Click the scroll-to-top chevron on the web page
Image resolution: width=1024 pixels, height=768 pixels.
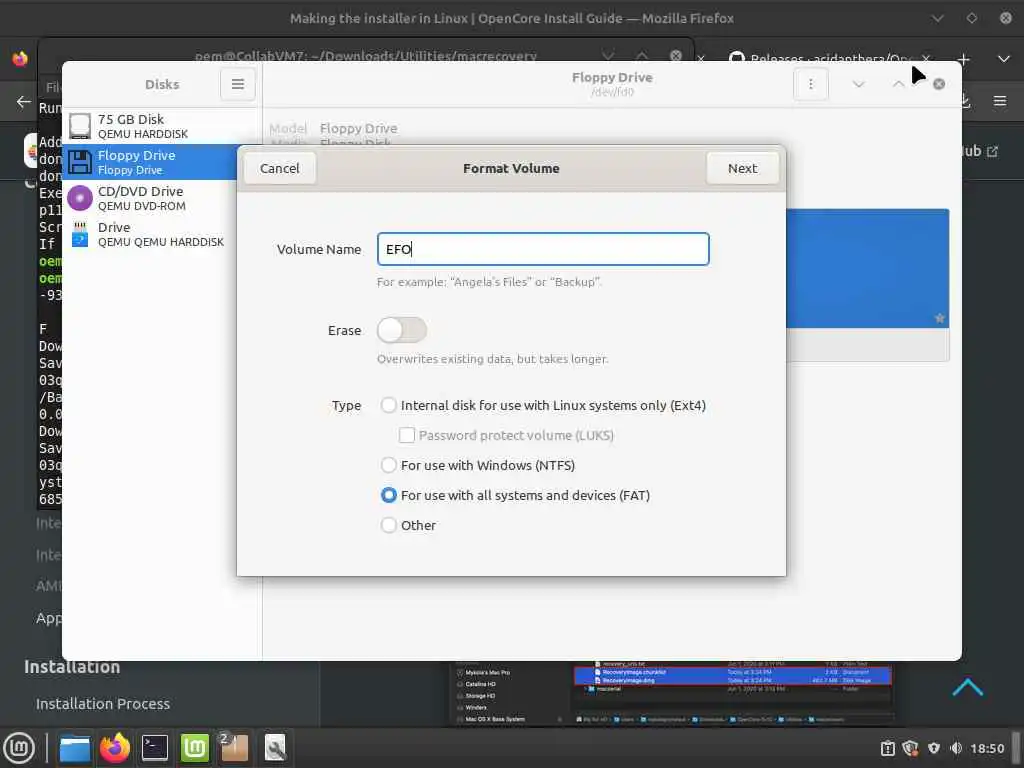968,687
